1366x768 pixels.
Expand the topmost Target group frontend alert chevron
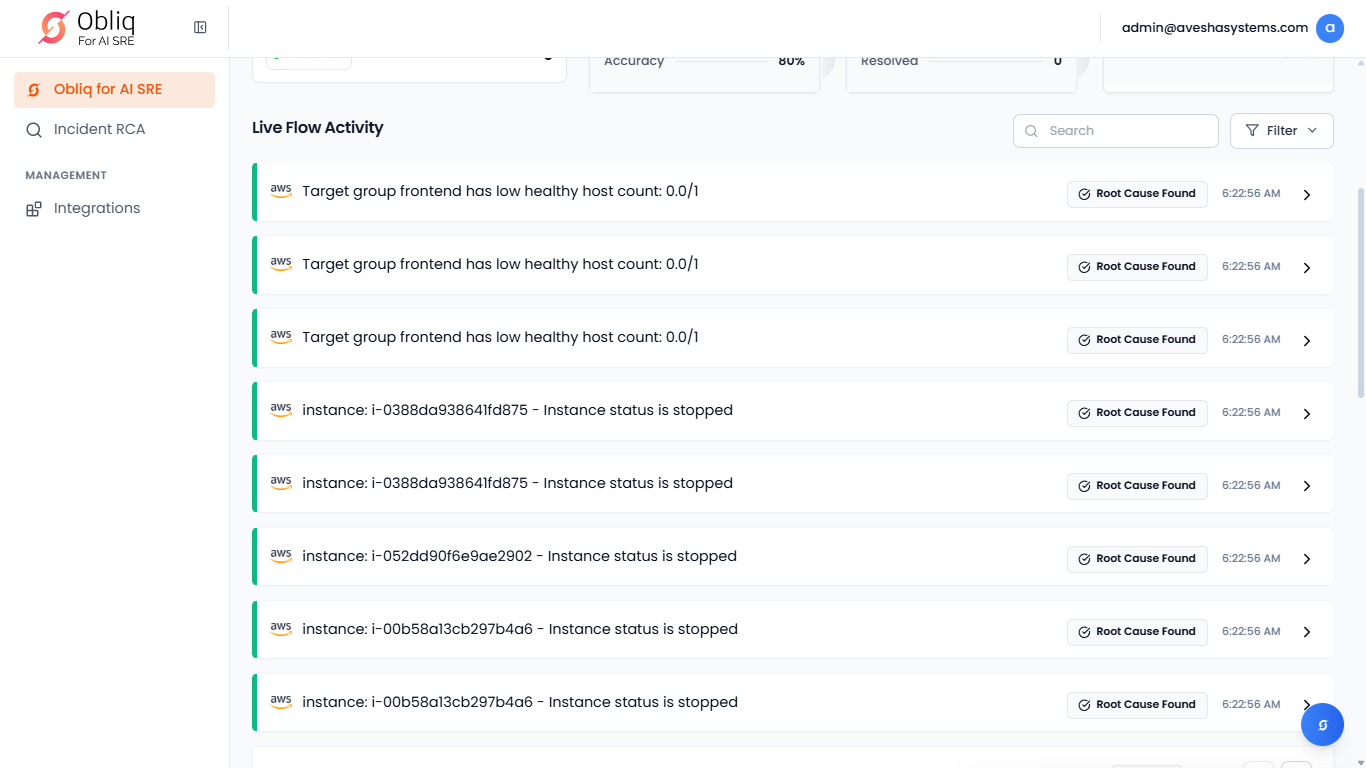(x=1306, y=195)
